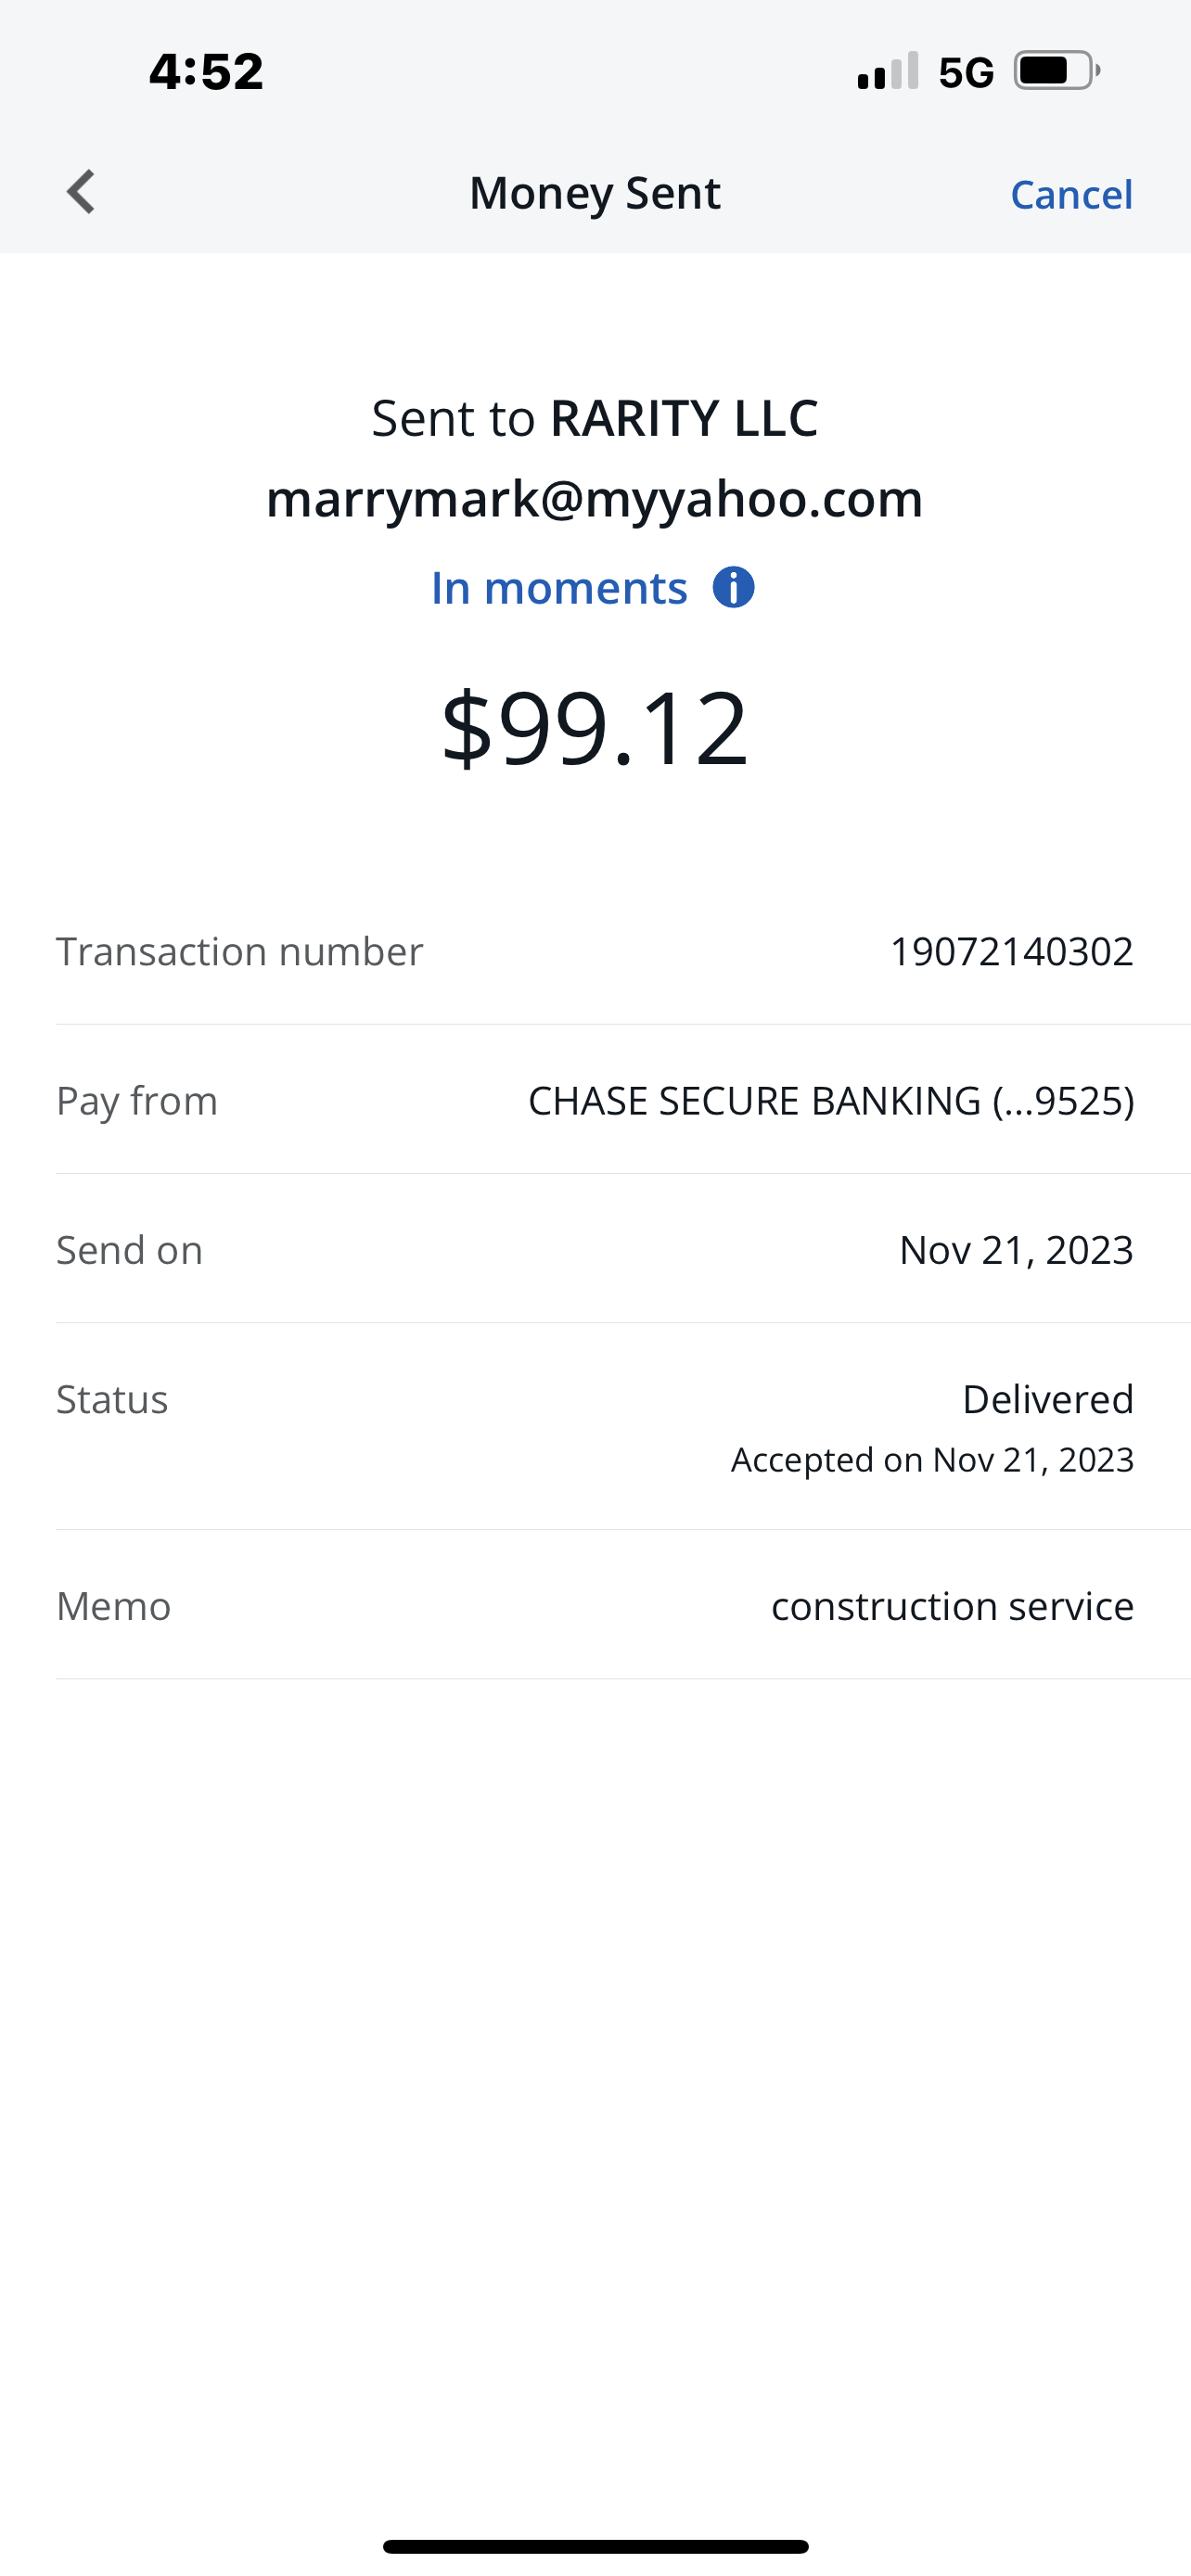Tap the Delivered status text
The height and width of the screenshot is (2576, 1191).
point(1047,1399)
